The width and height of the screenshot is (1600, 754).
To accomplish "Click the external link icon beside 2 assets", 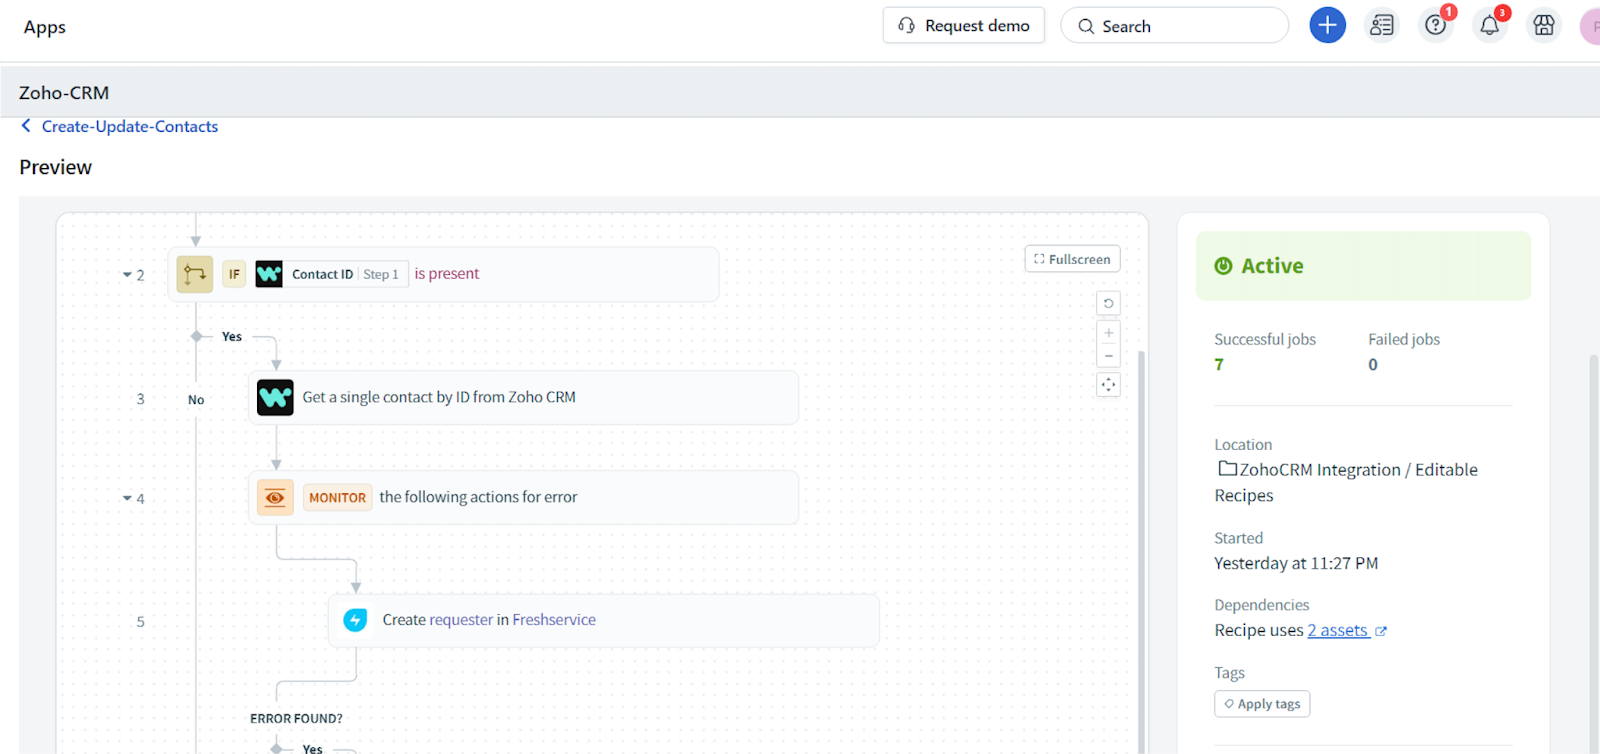I will click(x=1381, y=631).
